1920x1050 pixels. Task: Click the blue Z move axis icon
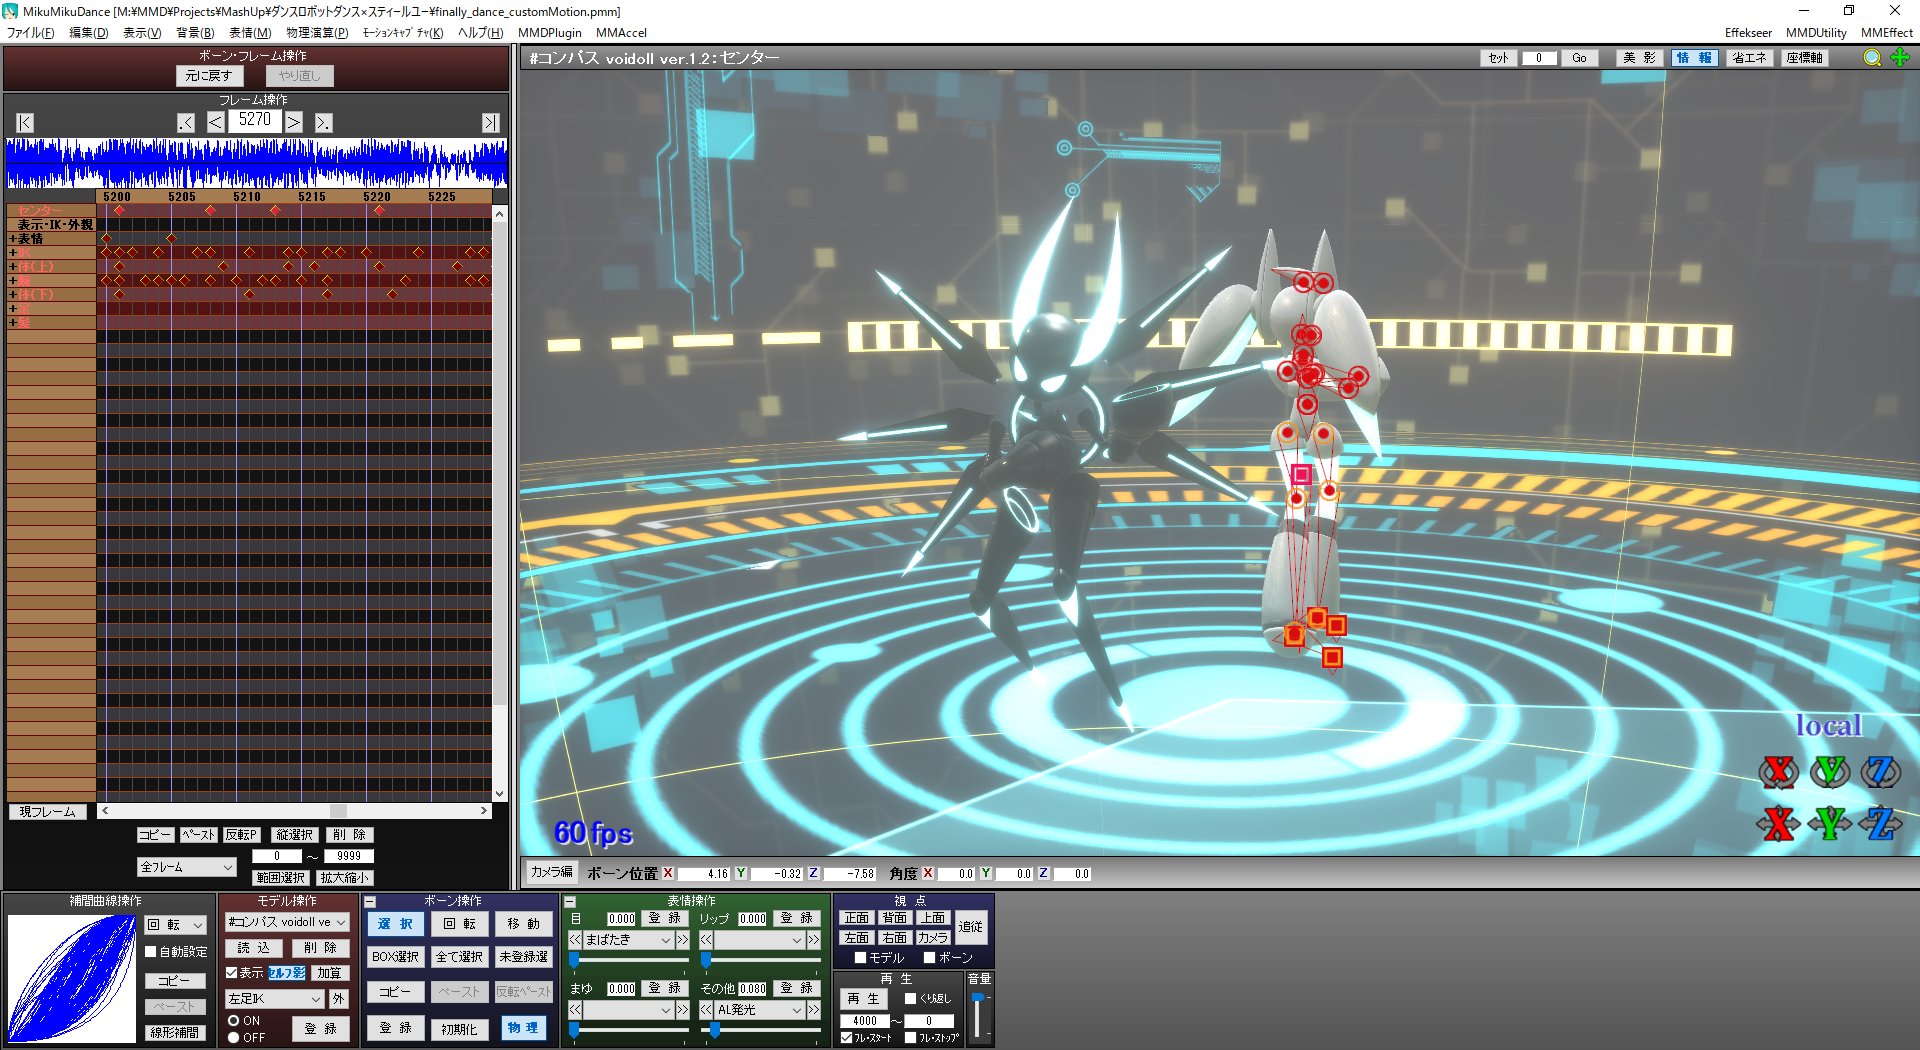click(1880, 824)
